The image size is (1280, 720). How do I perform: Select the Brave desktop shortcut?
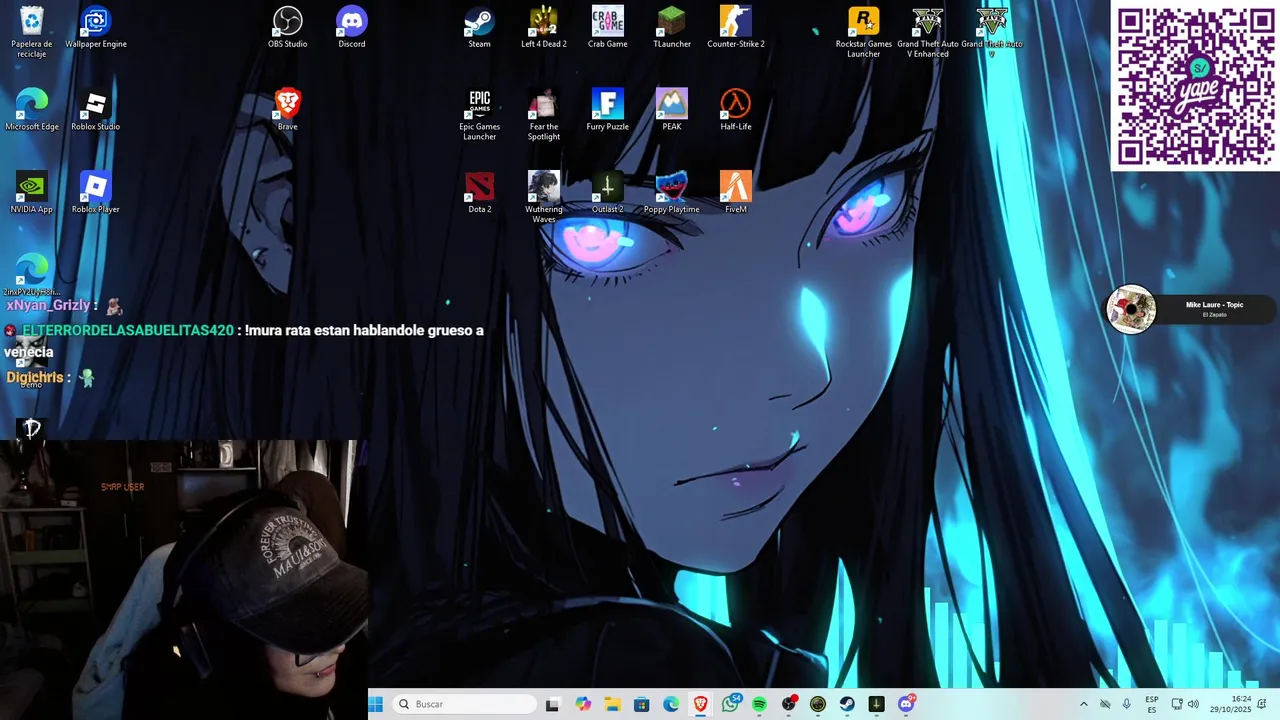[x=288, y=110]
